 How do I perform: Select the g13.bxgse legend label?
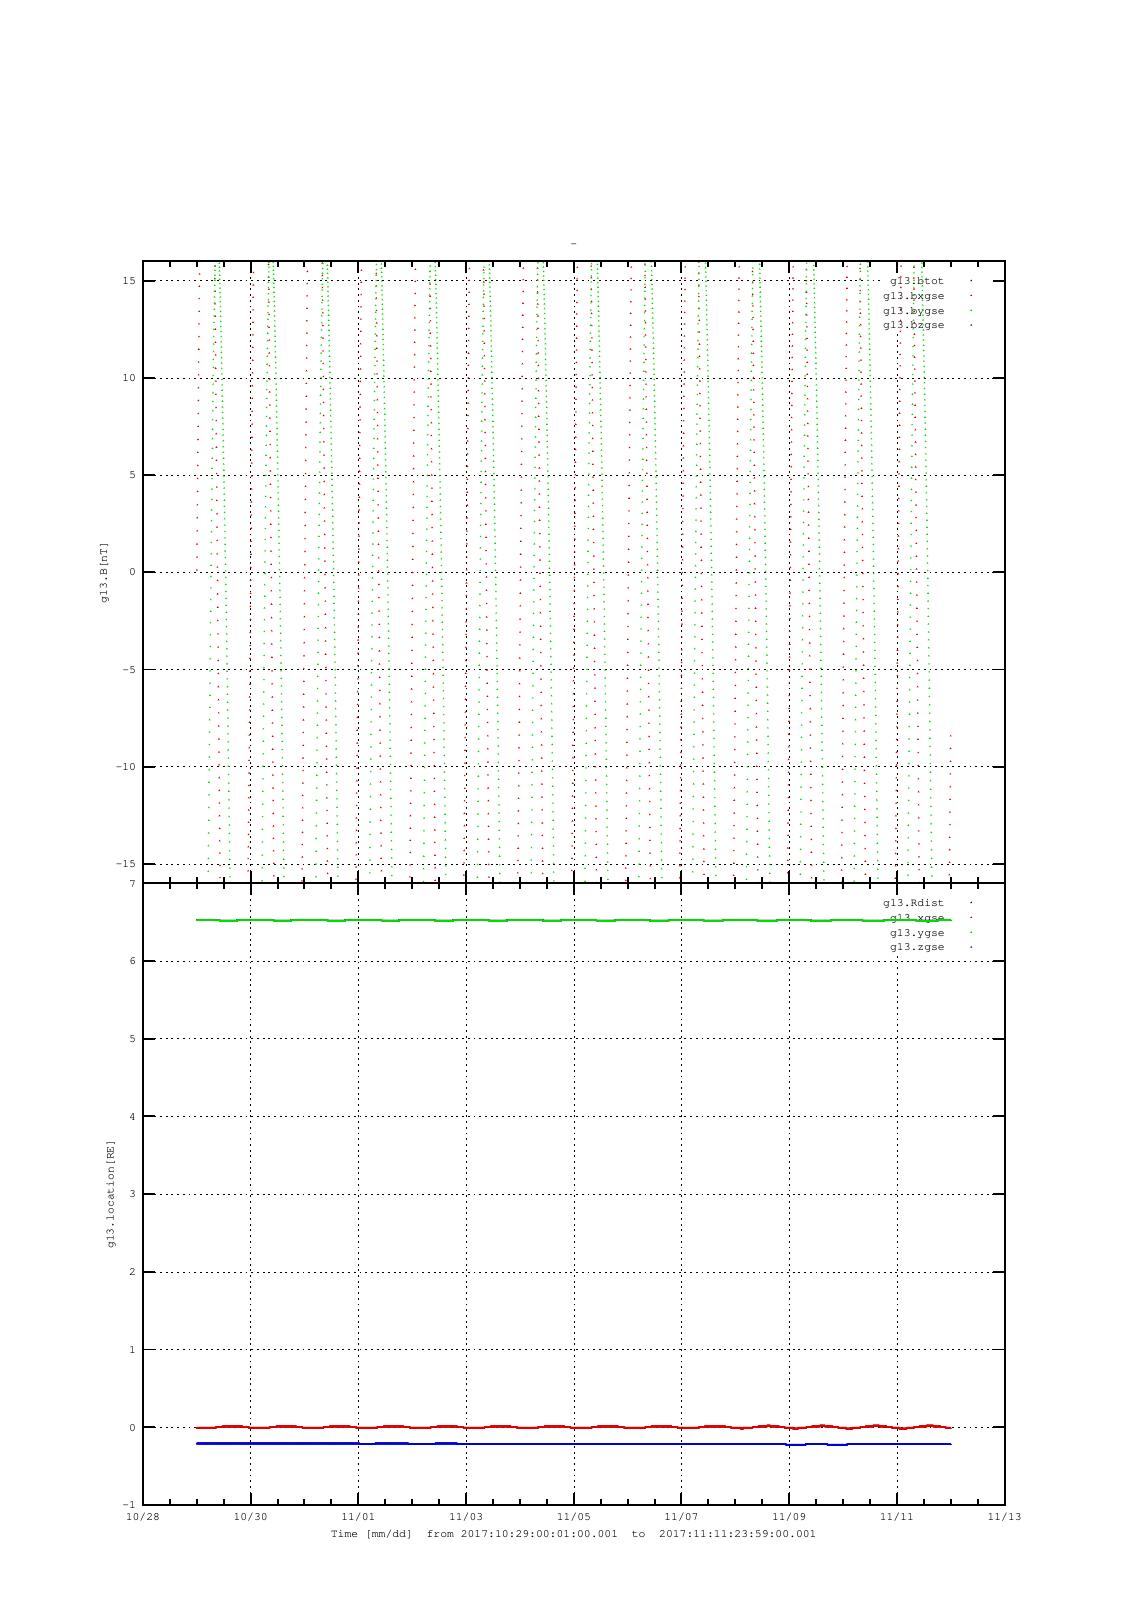coord(913,296)
